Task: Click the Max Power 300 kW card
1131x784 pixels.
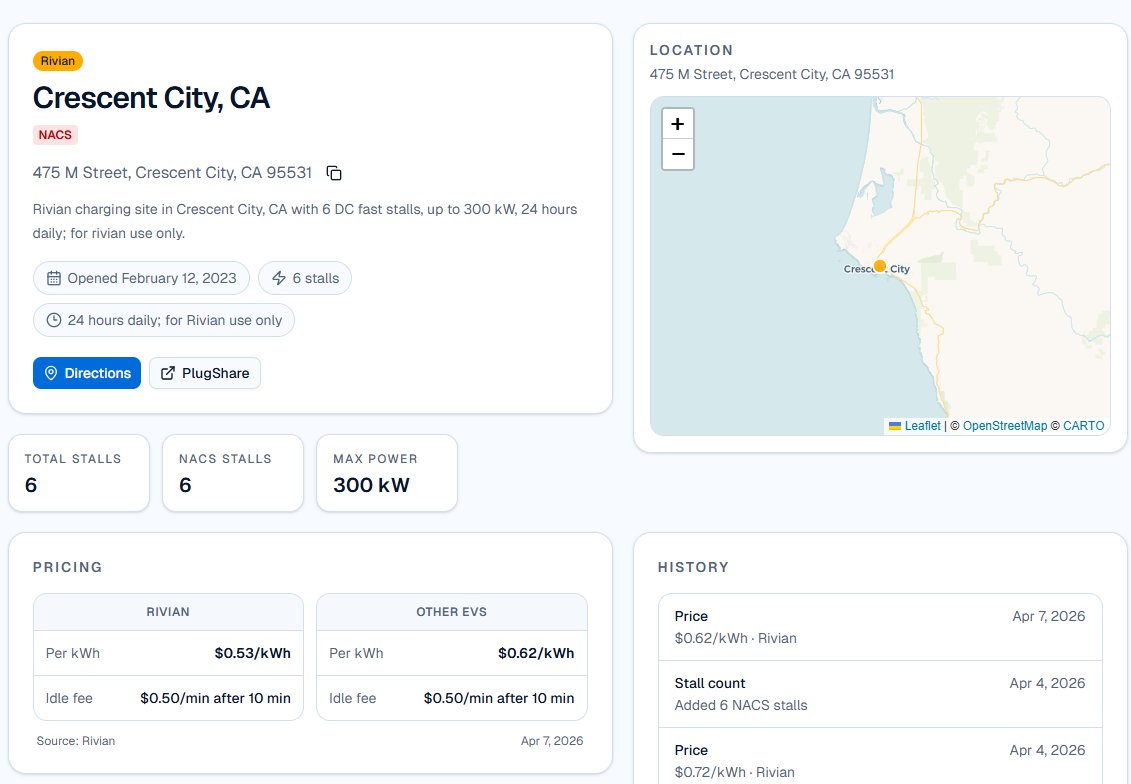Action: [387, 473]
